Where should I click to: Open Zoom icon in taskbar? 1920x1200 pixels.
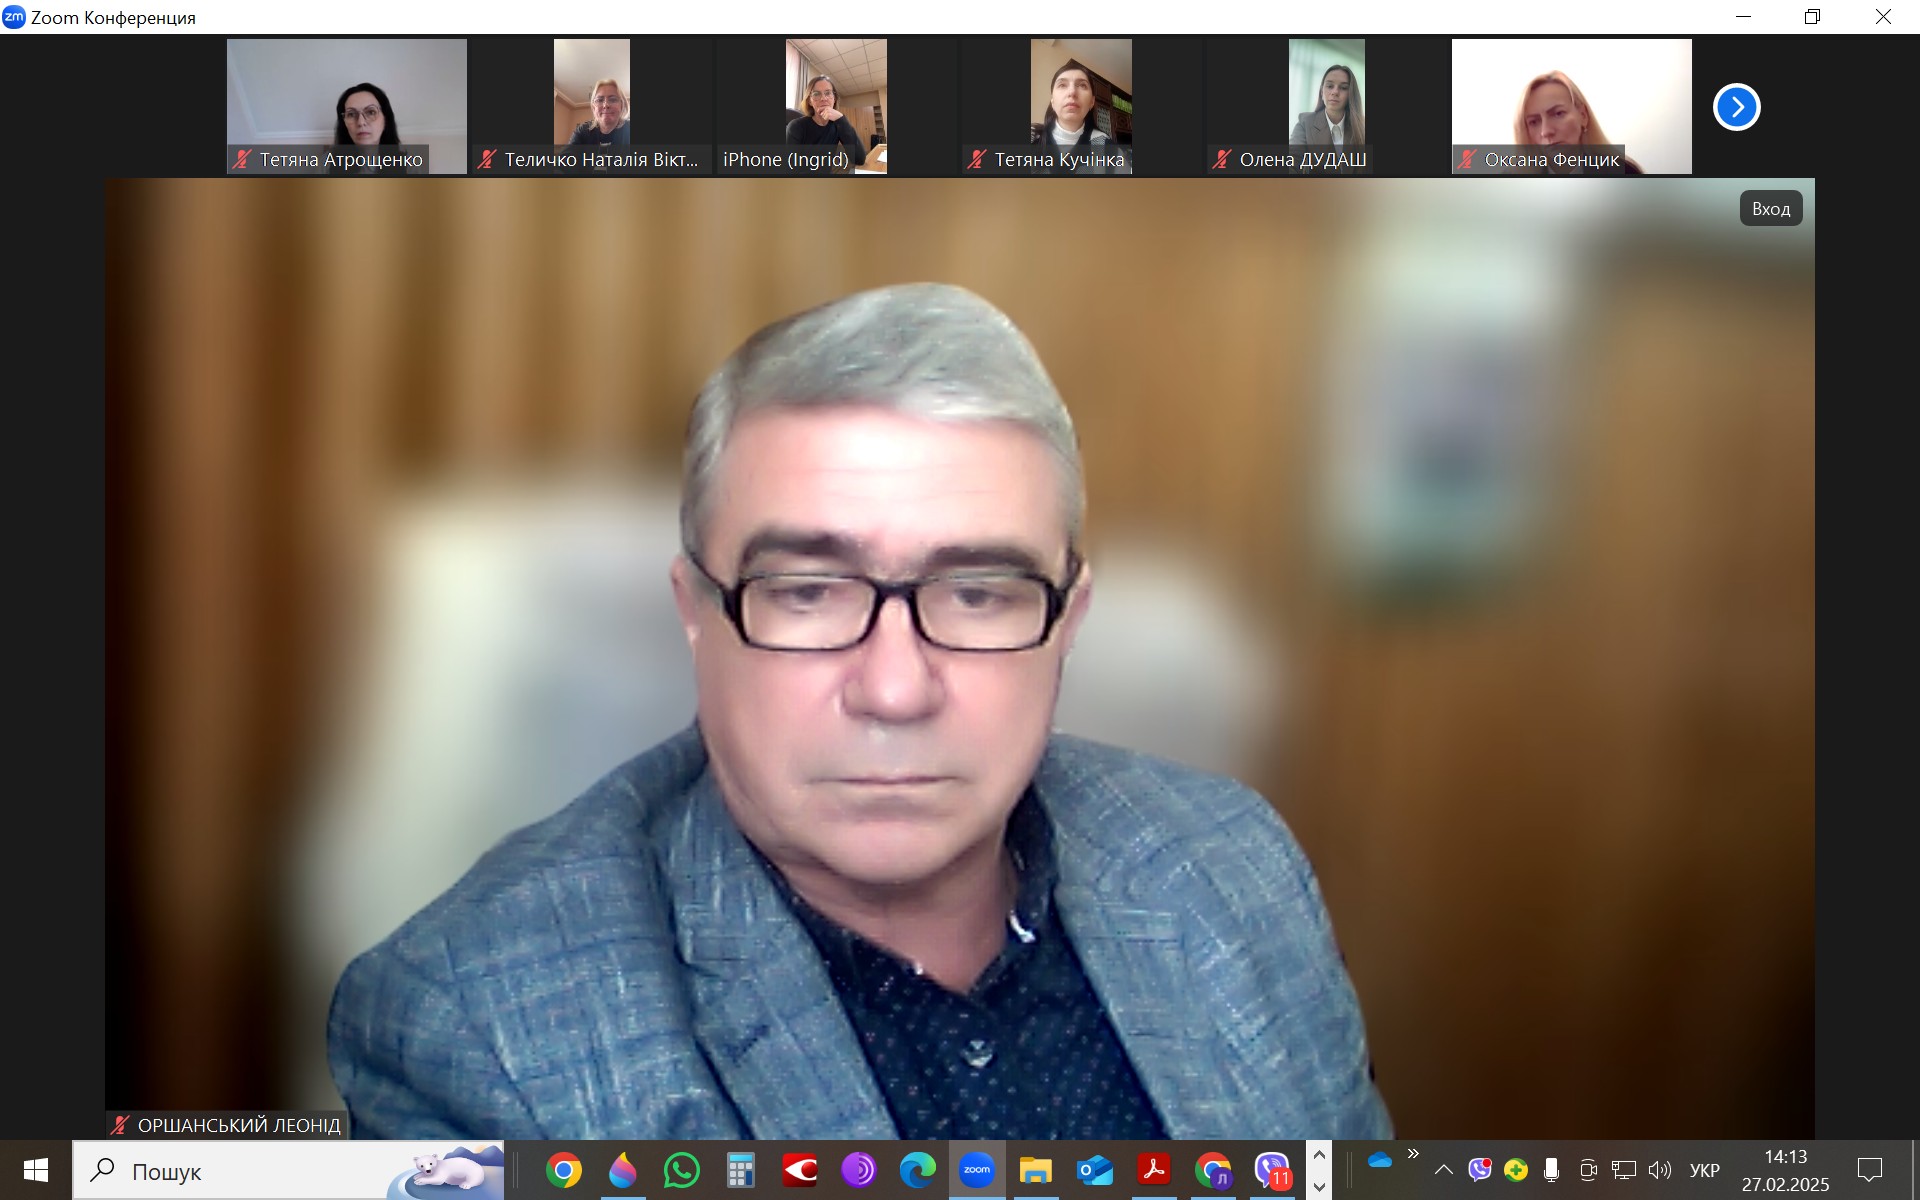coord(976,1169)
